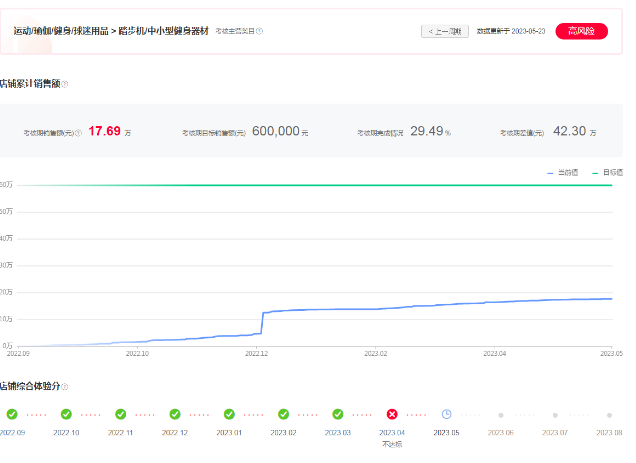This screenshot has height=463, width=636.
Task: Click the grey dot for 2023.06
Action: coord(501,415)
